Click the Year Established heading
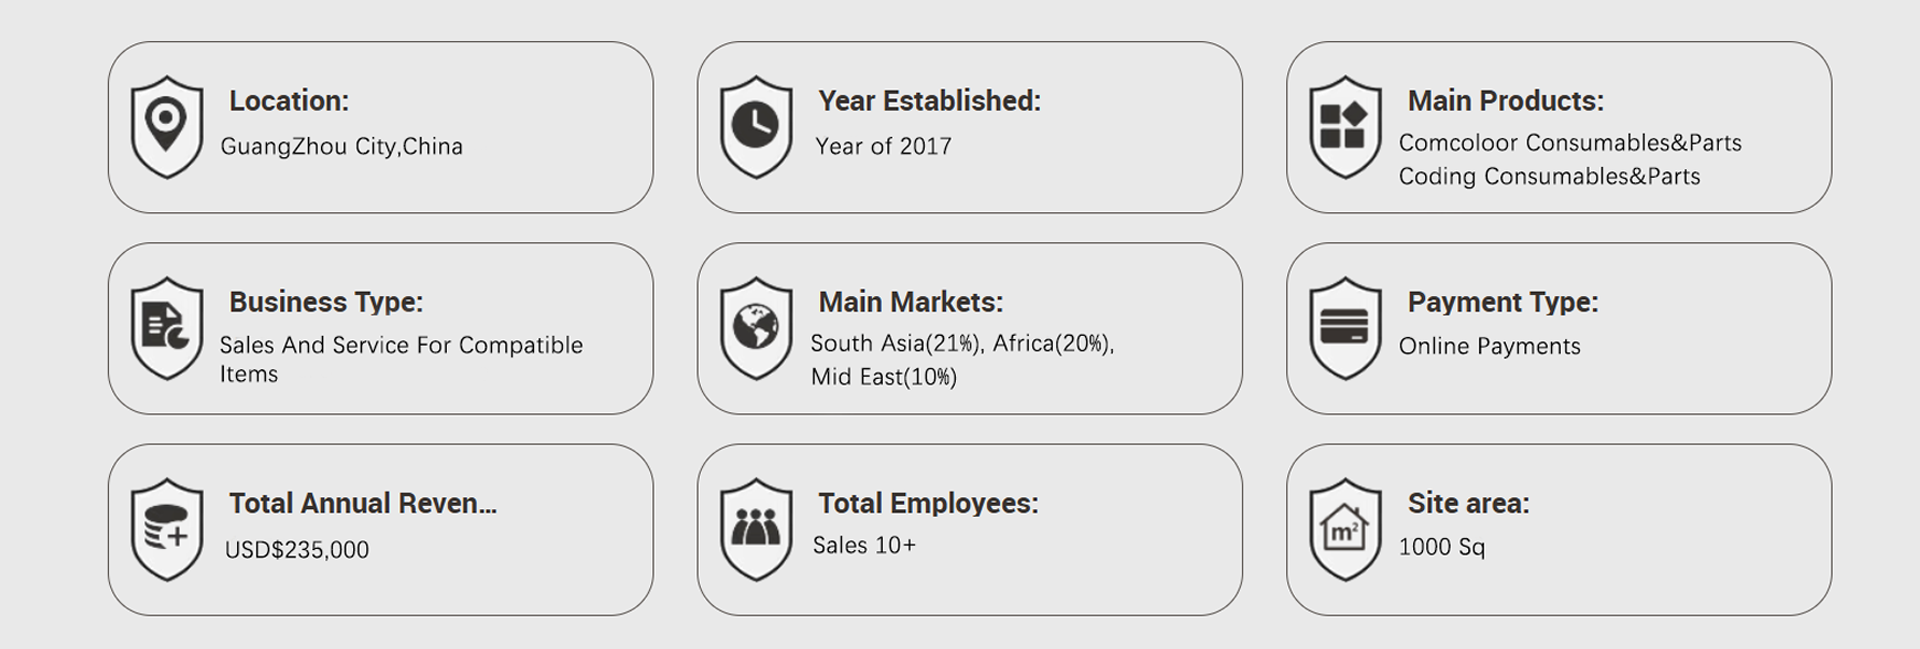Viewport: 1920px width, 649px height. click(x=929, y=101)
